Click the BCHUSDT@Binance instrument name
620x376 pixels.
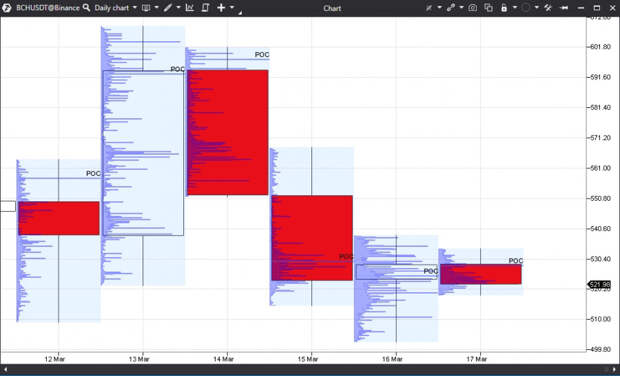(x=48, y=8)
